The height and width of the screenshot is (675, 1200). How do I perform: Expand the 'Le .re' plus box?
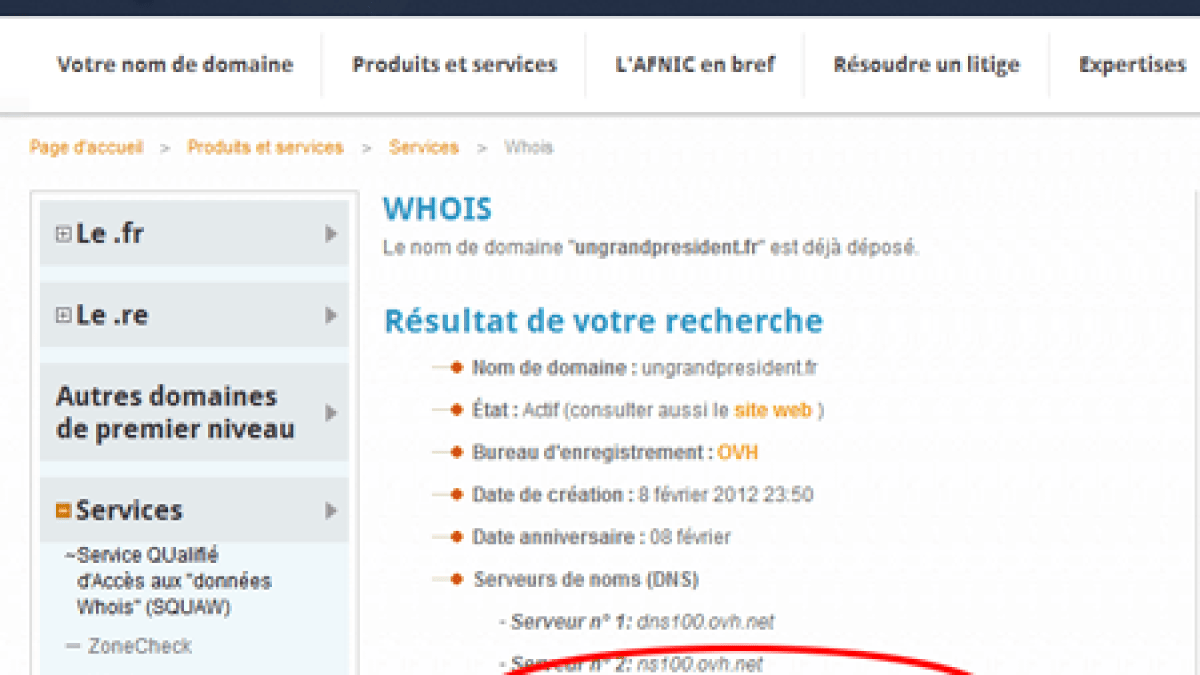[x=63, y=315]
